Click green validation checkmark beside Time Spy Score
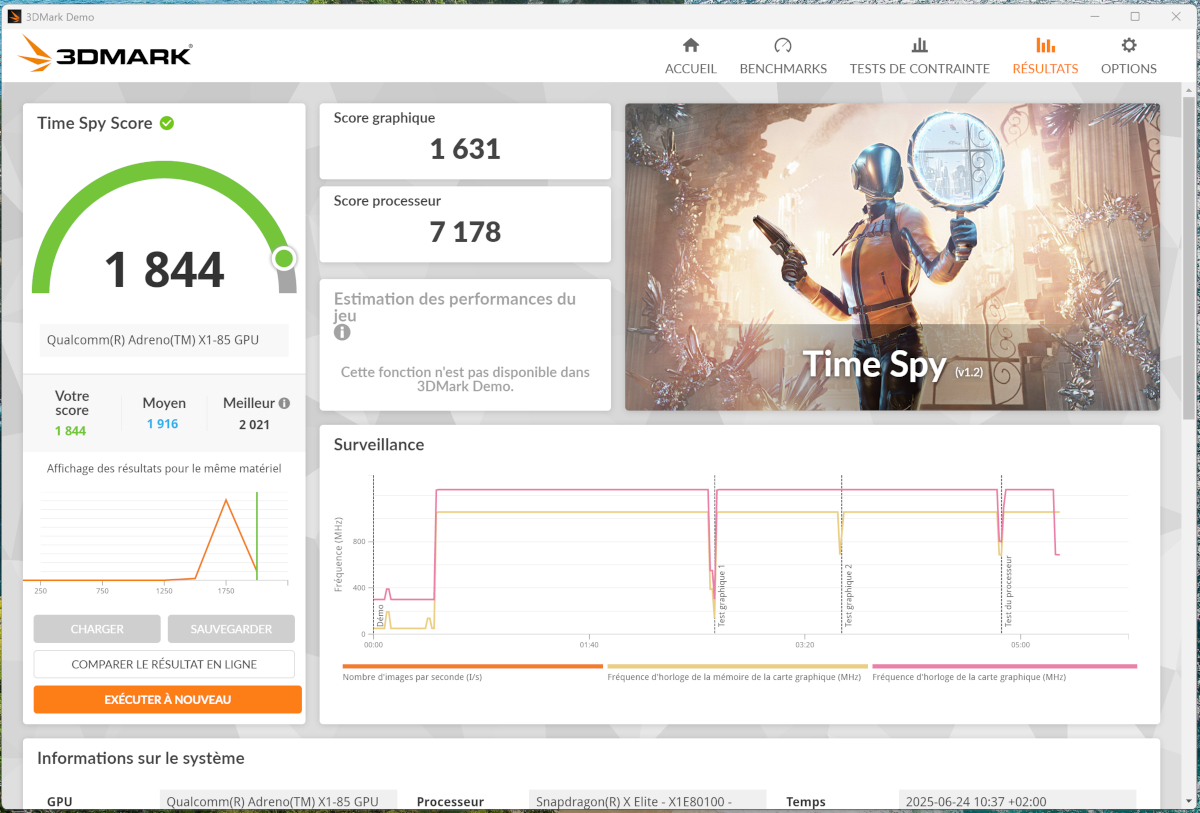1200x813 pixels. (x=167, y=123)
